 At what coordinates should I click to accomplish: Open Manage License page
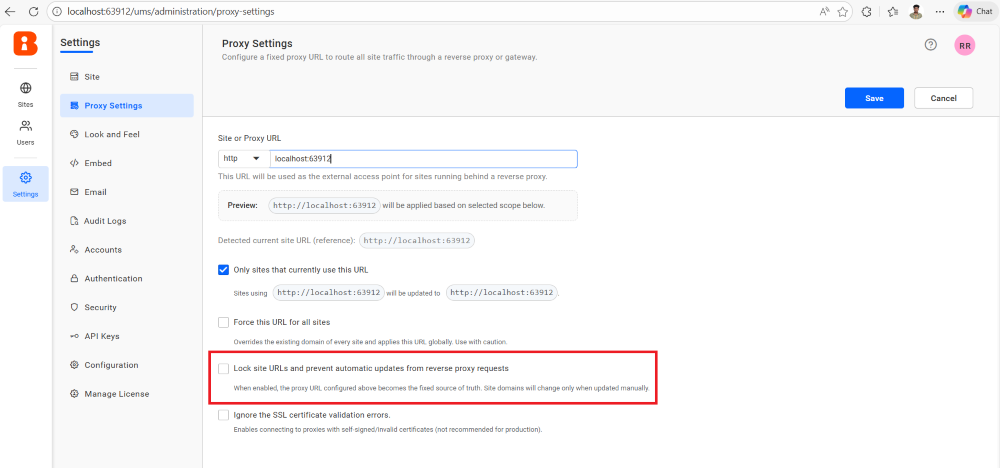[x=126, y=394]
